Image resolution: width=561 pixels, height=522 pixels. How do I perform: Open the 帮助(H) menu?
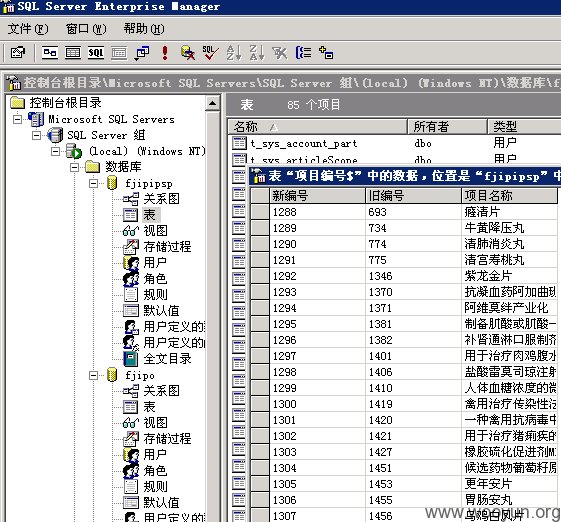pos(144,29)
